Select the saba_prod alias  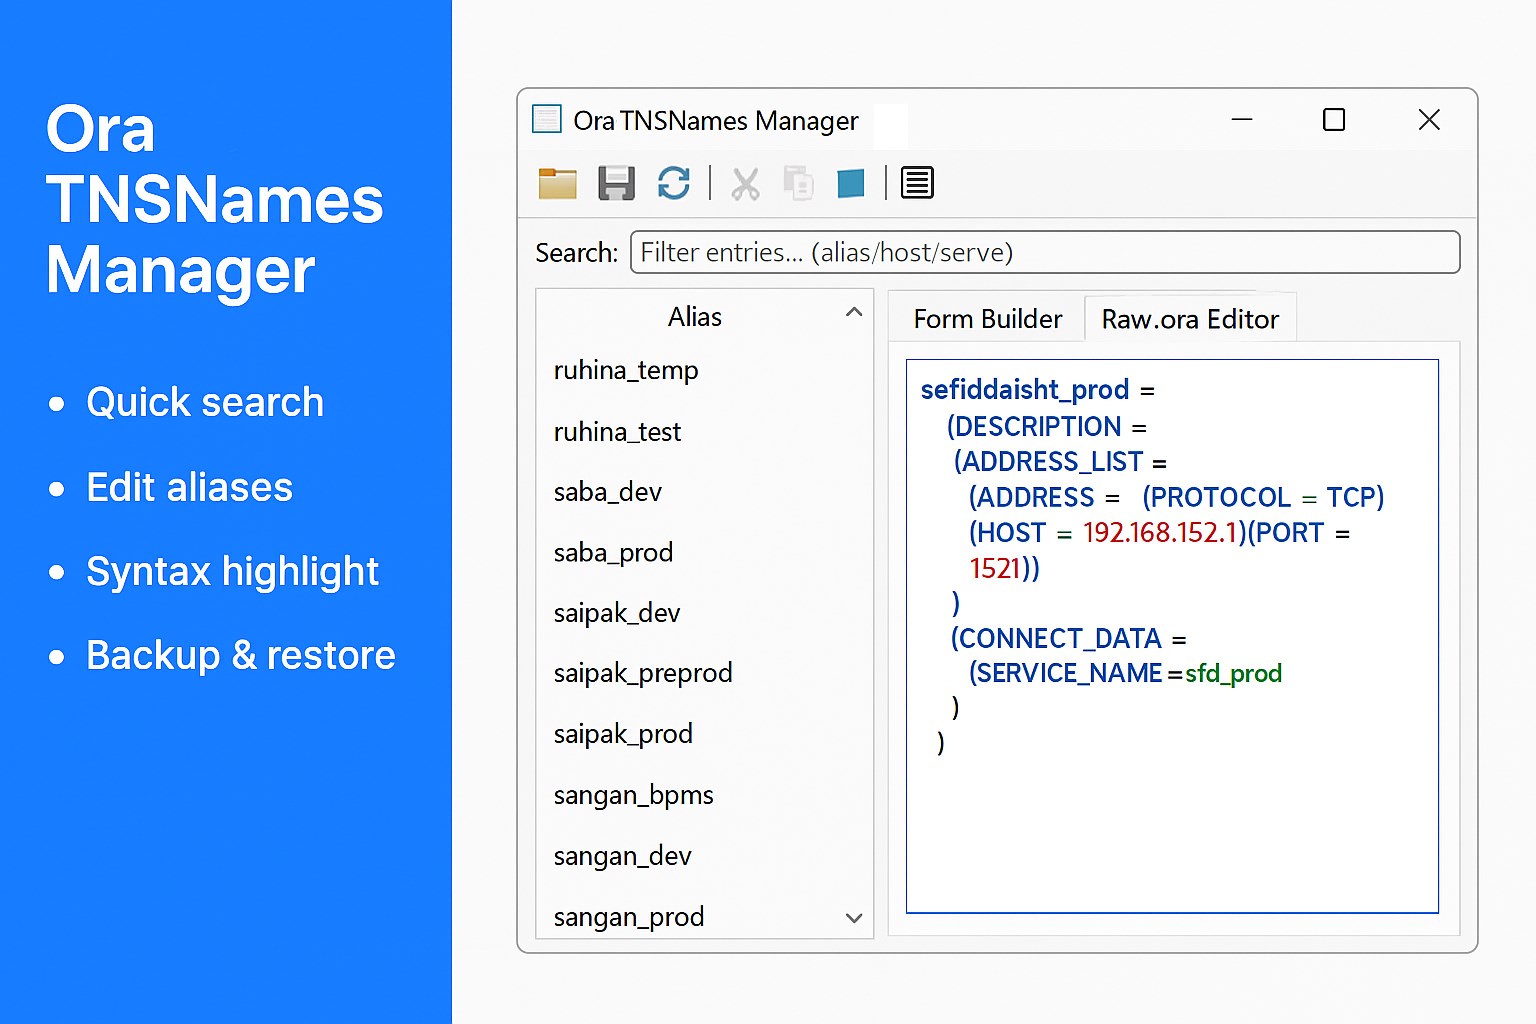pos(613,552)
